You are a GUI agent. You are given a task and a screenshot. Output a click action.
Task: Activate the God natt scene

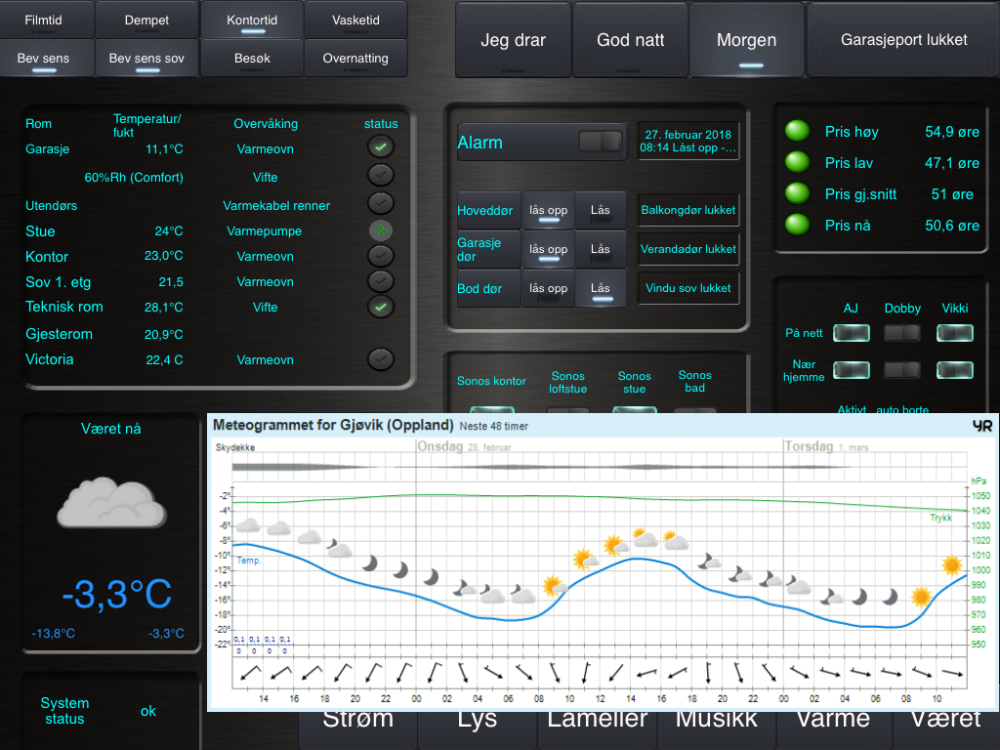click(x=630, y=41)
